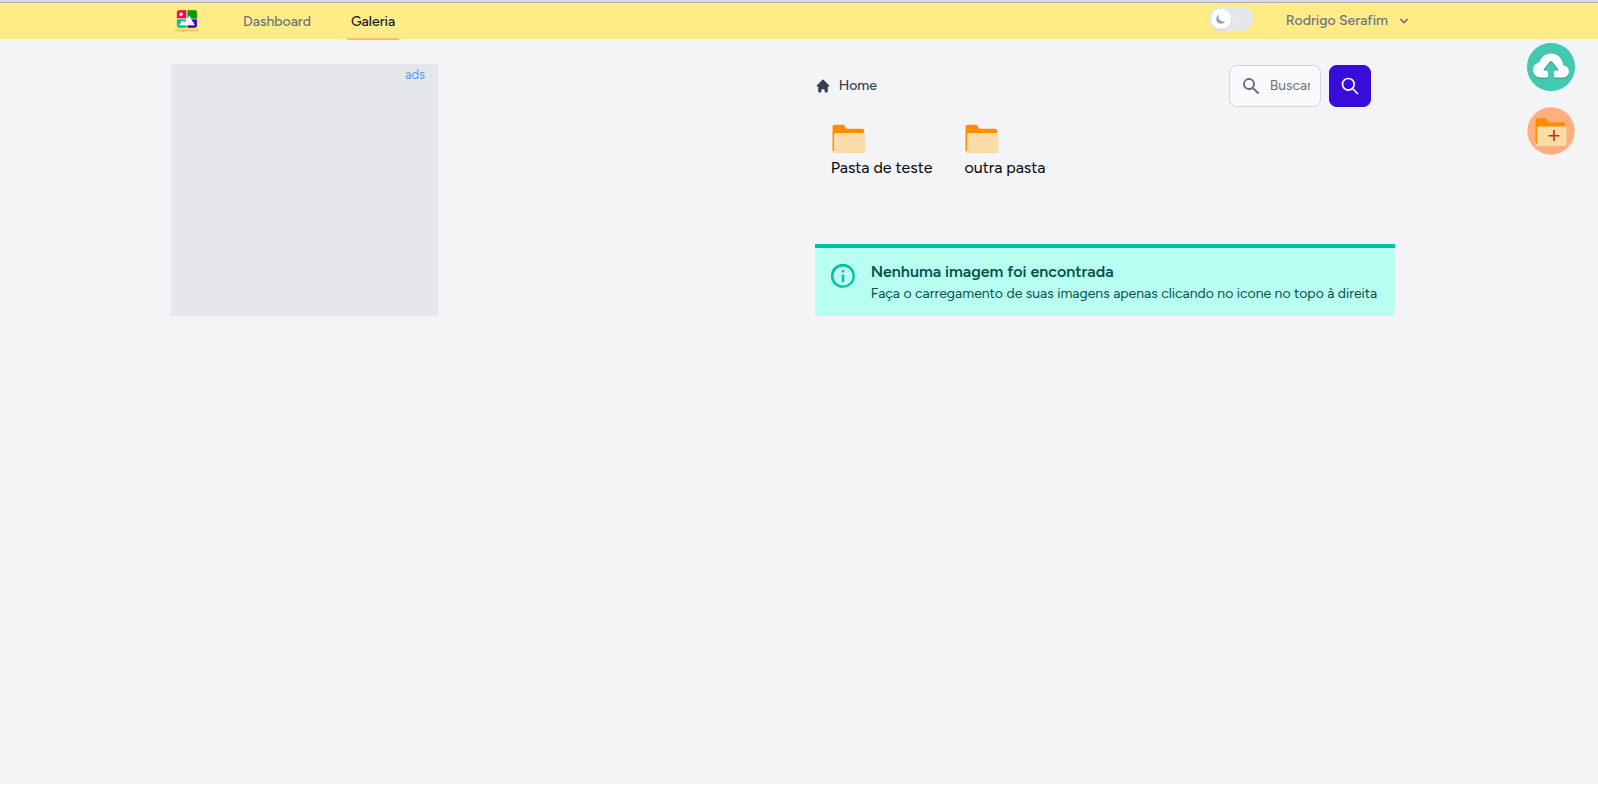Click the "Nenhuma imagem foi encontrada" heading
The width and height of the screenshot is (1598, 785).
click(992, 272)
